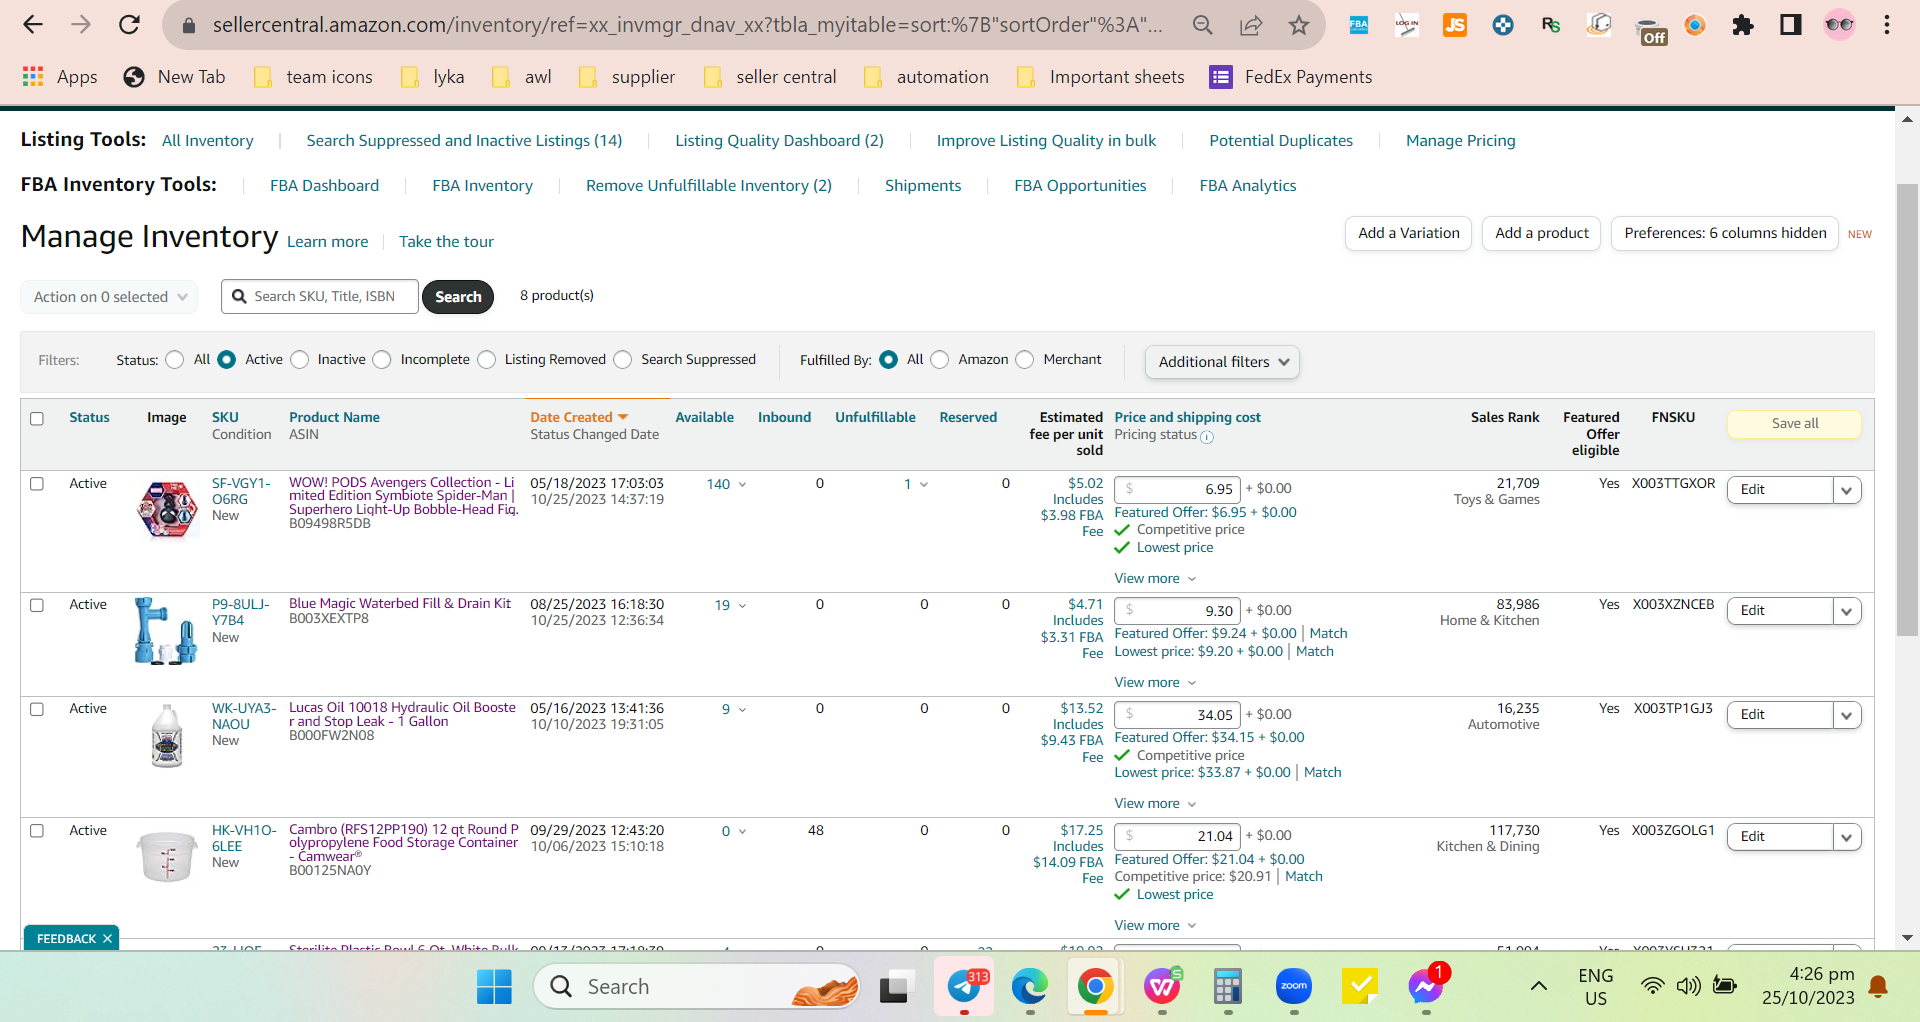
Task: Click the zoom magnifier in the address bar
Action: click(x=1203, y=25)
